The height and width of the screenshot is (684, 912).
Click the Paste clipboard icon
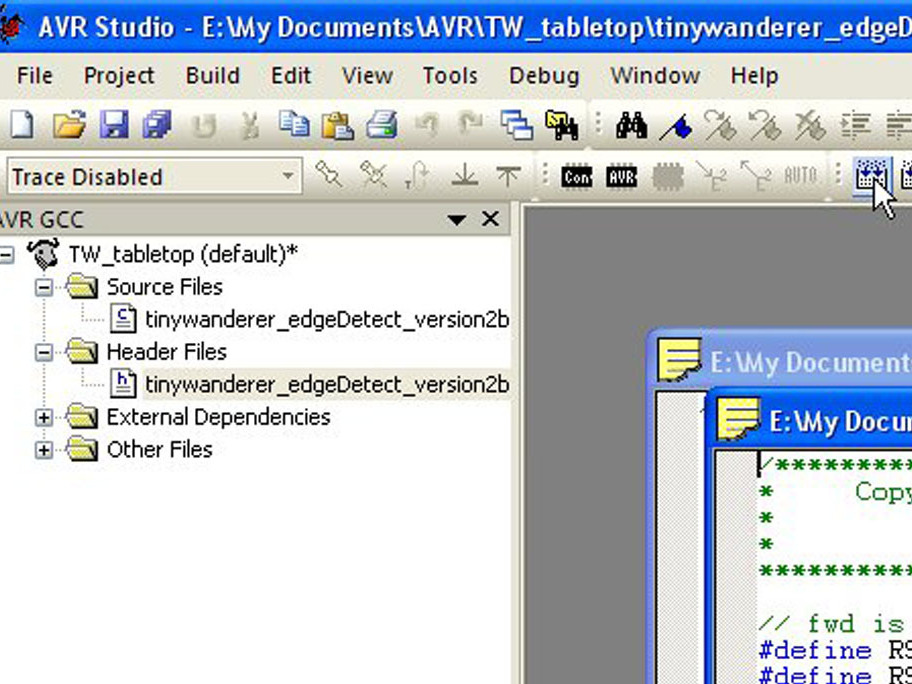point(338,124)
